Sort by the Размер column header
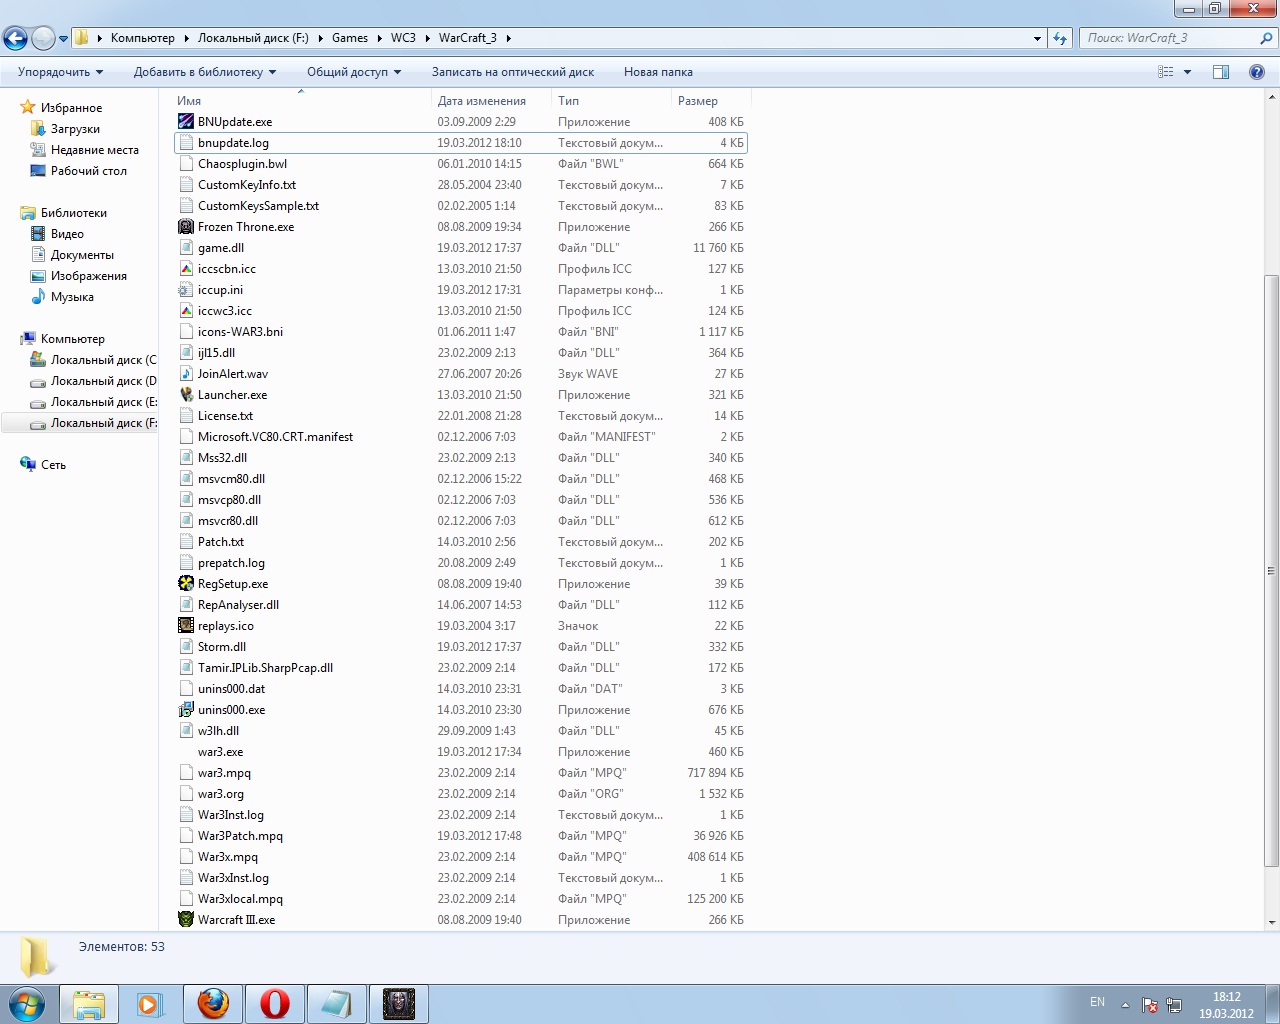This screenshot has width=1280, height=1024. point(711,101)
